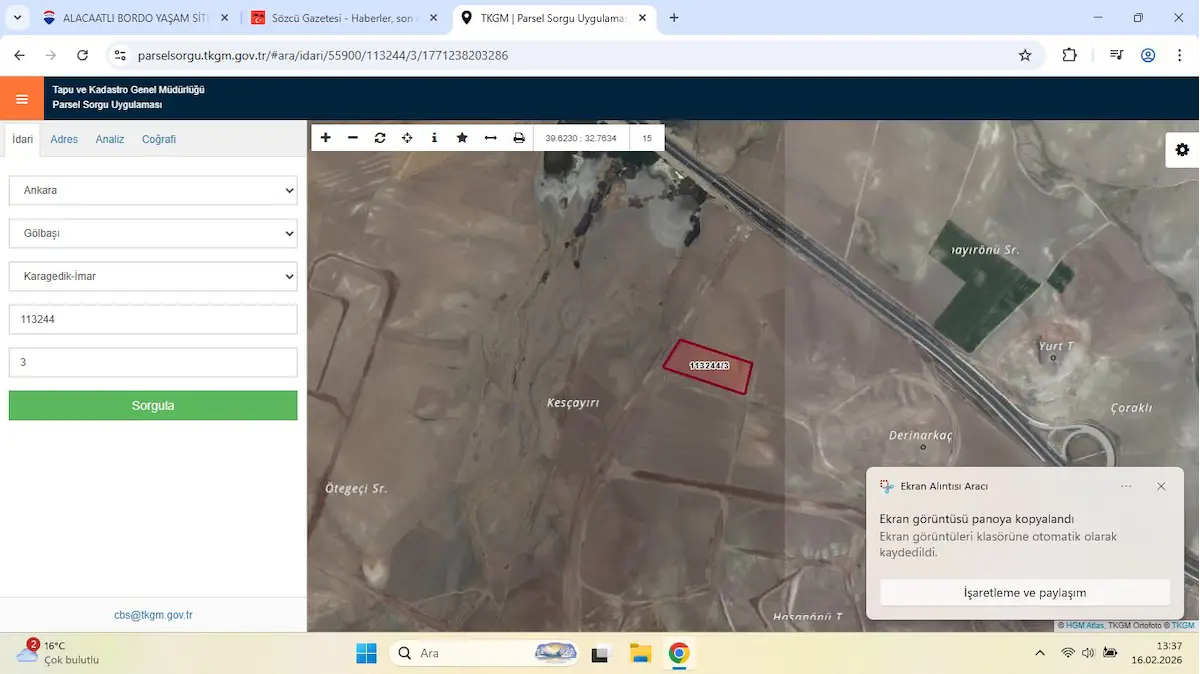Open Chrome media controls icon
The image size is (1200, 674).
[x=1117, y=56]
